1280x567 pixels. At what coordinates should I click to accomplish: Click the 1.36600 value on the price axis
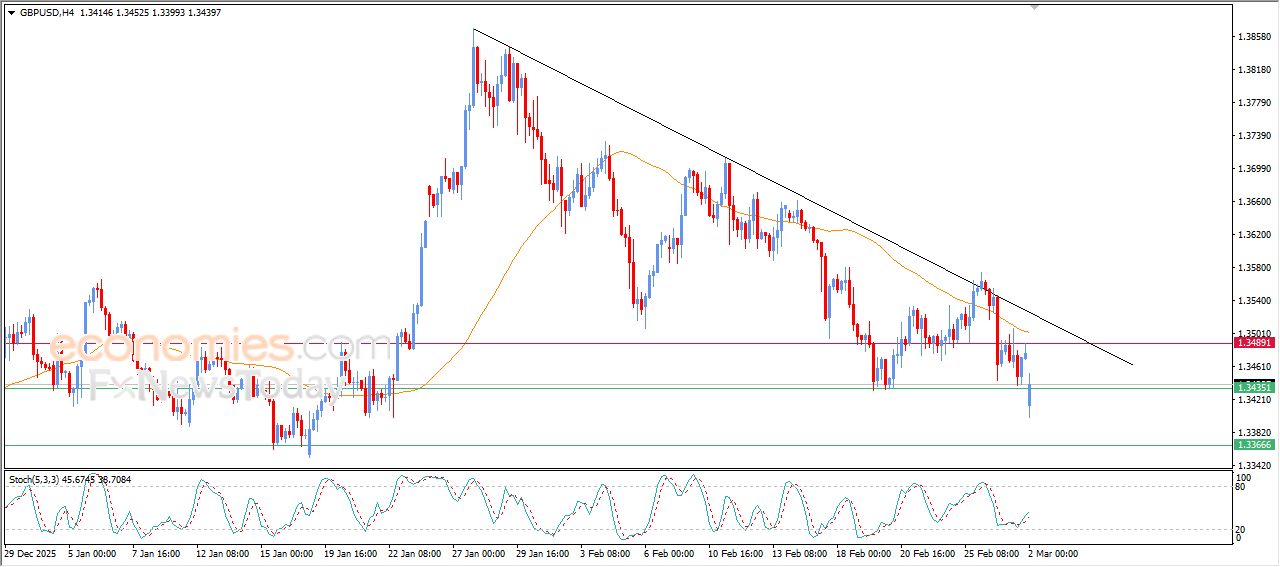tap(1254, 202)
